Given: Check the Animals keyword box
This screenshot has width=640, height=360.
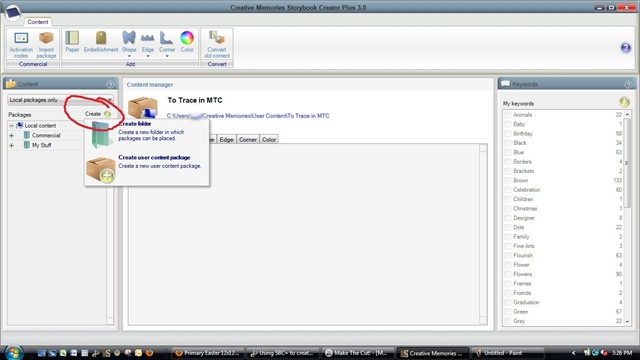Looking at the screenshot, I should point(508,115).
